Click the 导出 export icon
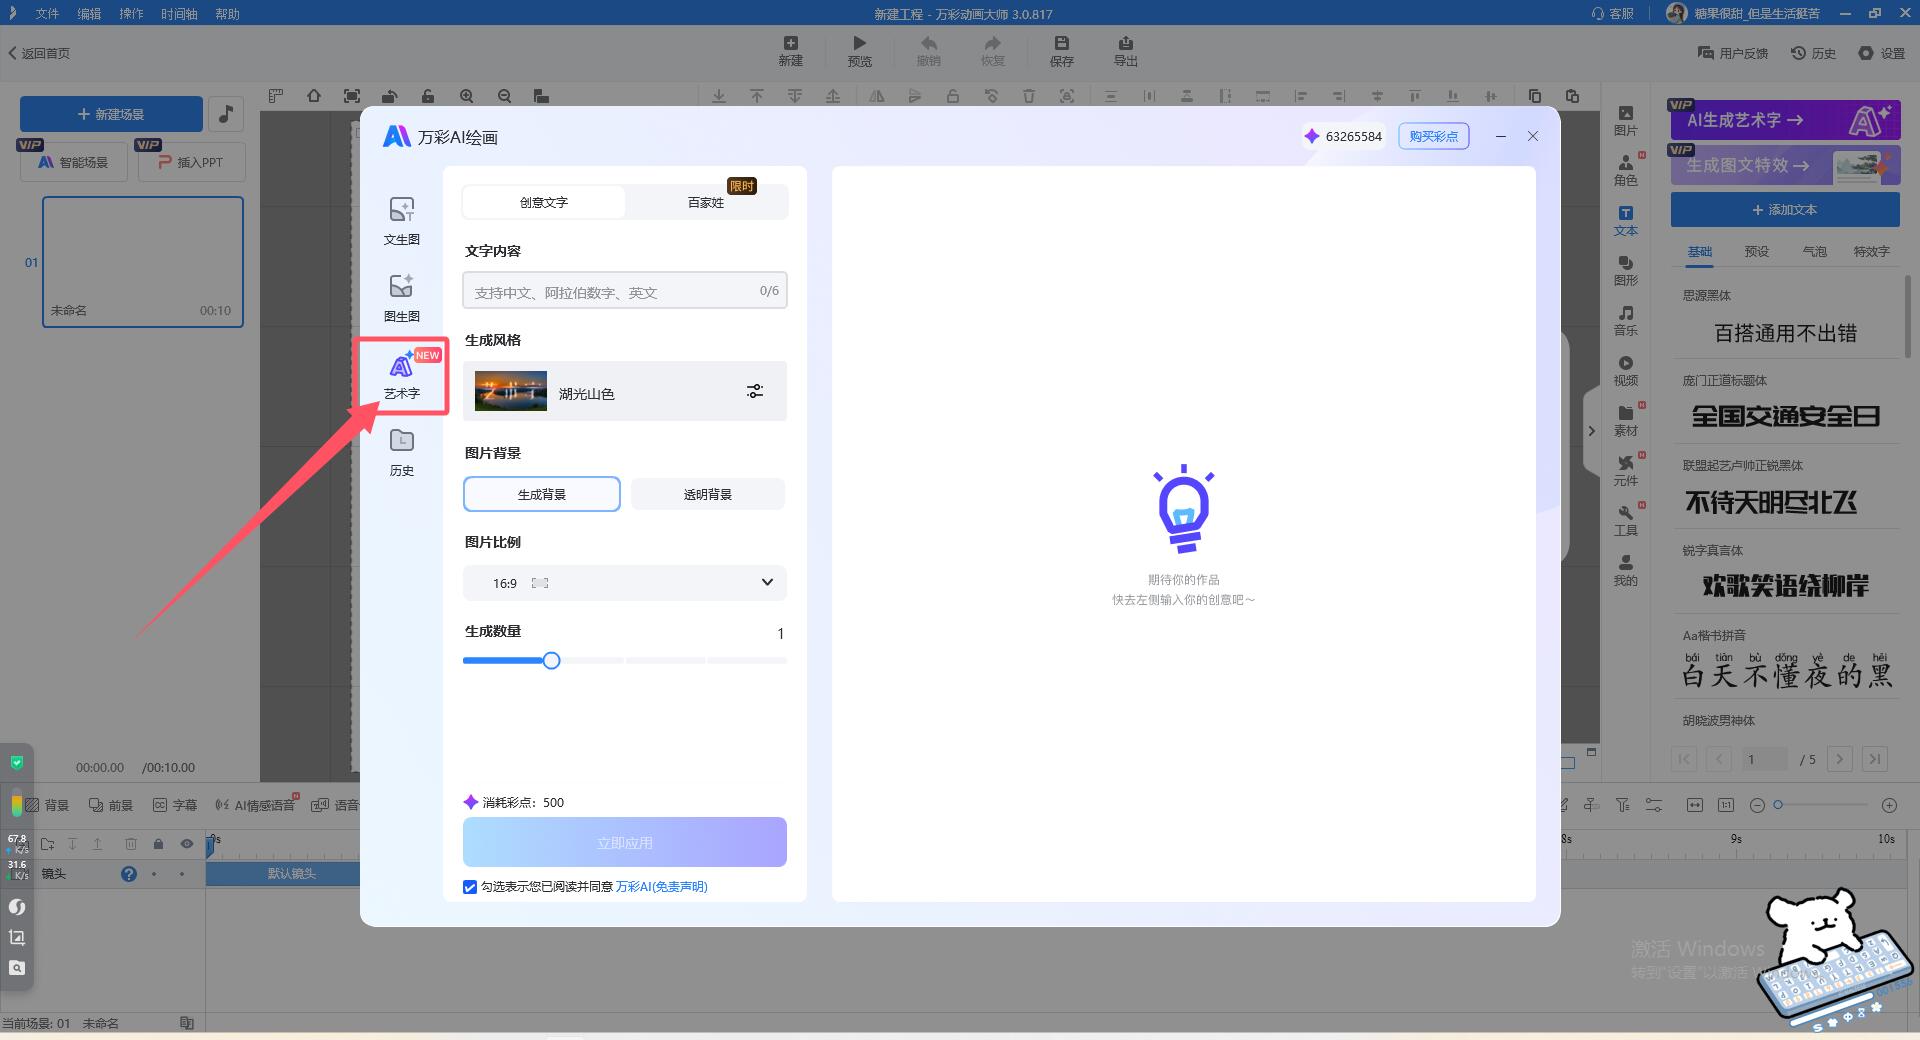Screen dimensions: 1920x1040 pos(1125,51)
